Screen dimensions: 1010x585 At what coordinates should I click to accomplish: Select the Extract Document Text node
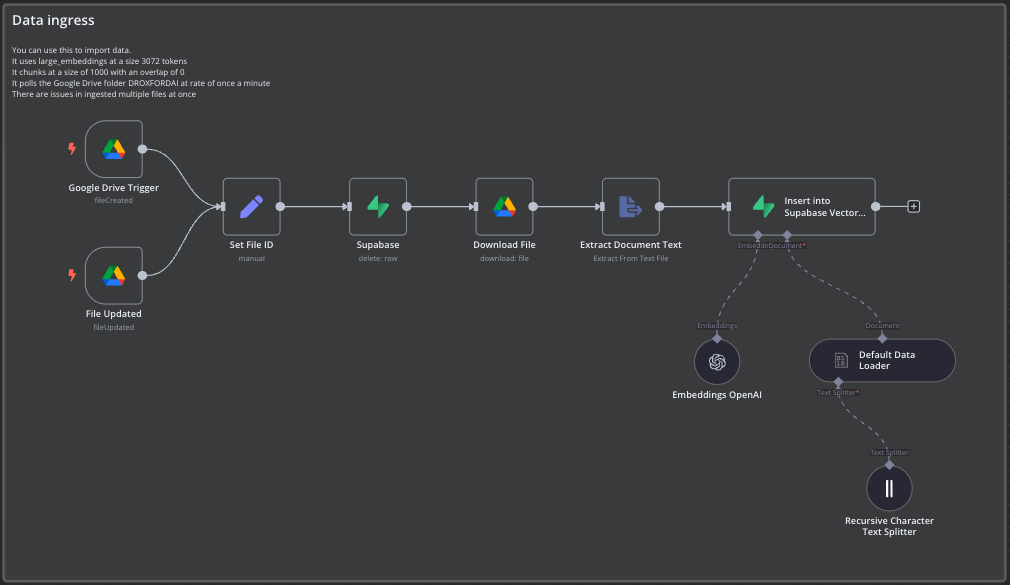tap(631, 206)
